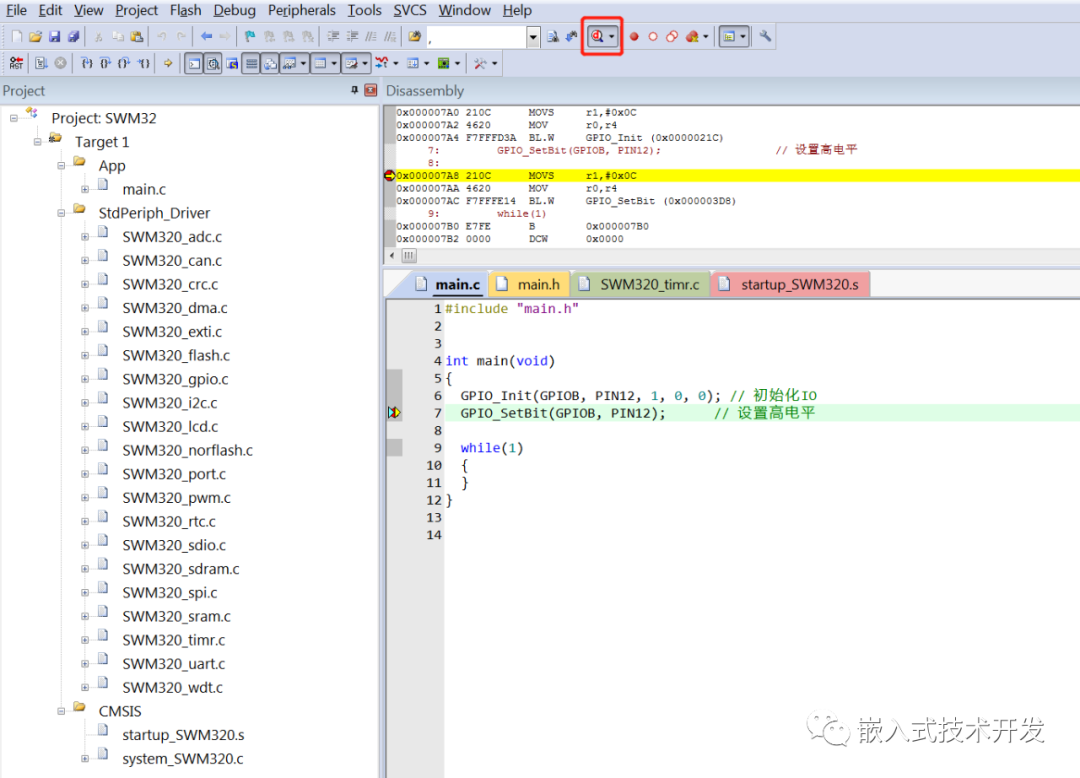This screenshot has width=1080, height=778.
Task: Open the Flash menu
Action: pyautogui.click(x=185, y=10)
